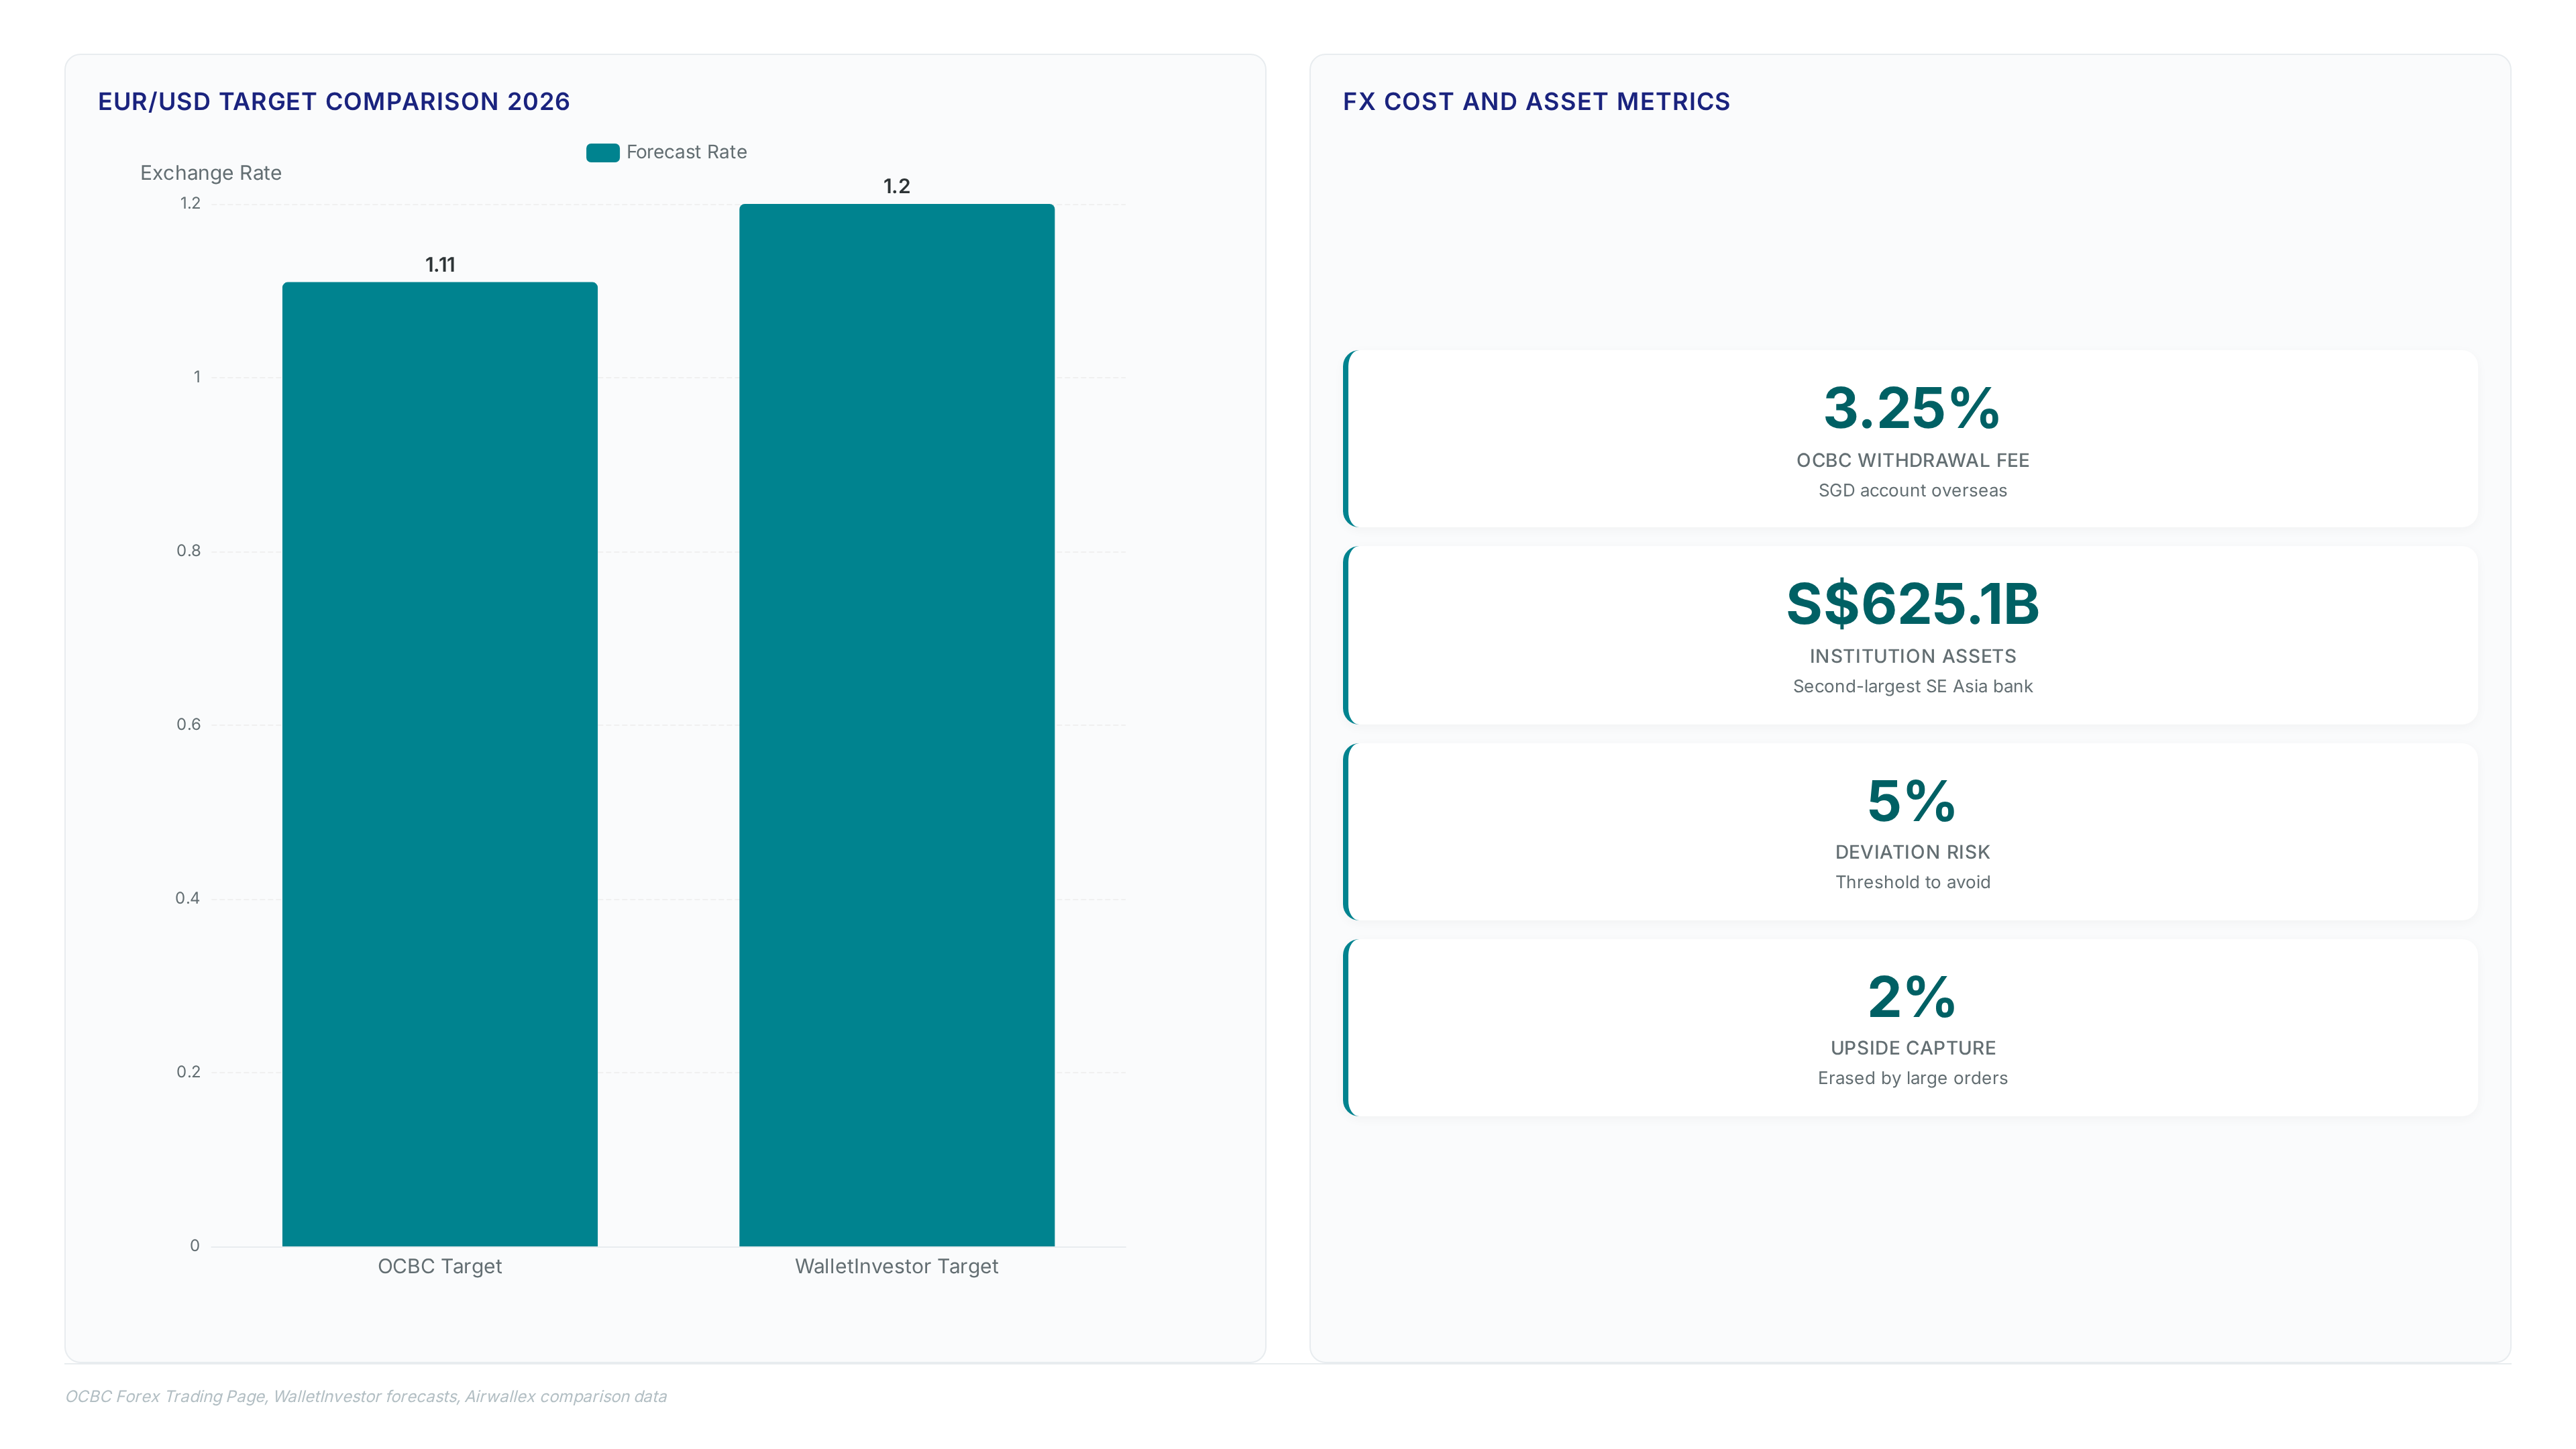Click the 1.11 value label
Viewport: 2576px width, 1449px height.
440,265
